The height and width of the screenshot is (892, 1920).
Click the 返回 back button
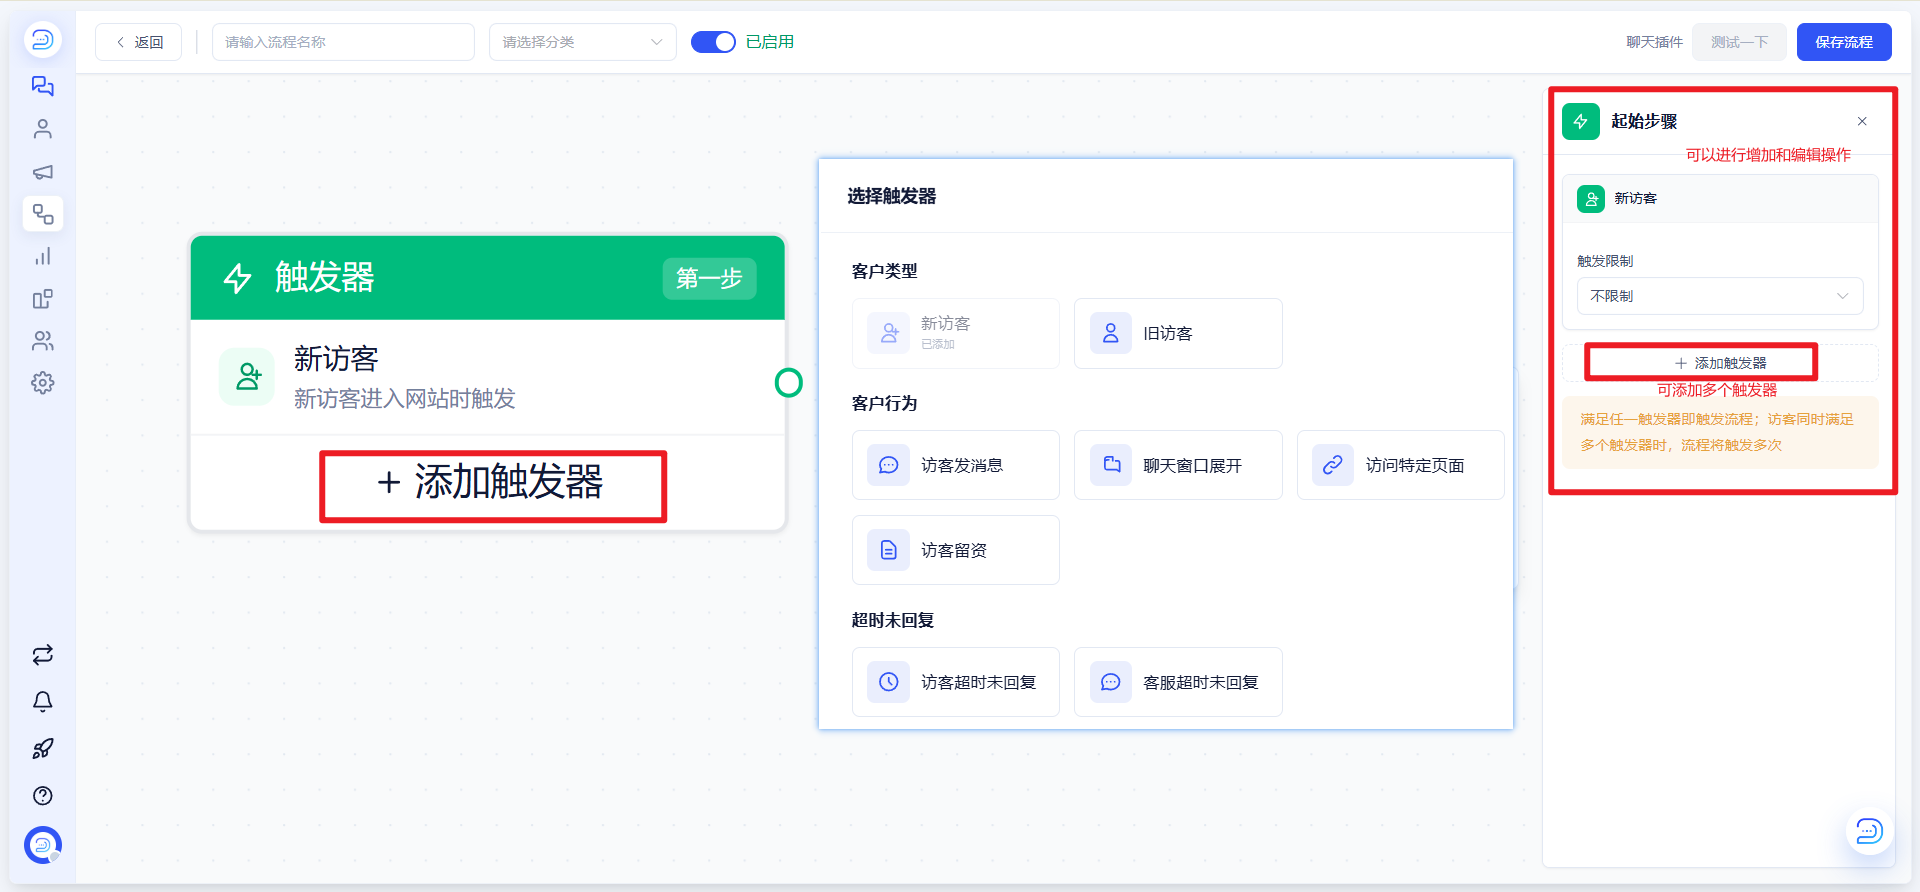(x=139, y=42)
